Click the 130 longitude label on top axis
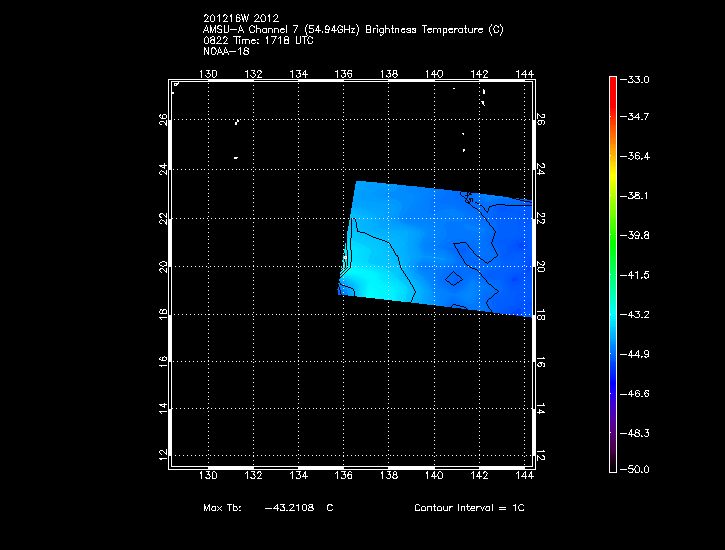The image size is (725, 550). point(208,74)
